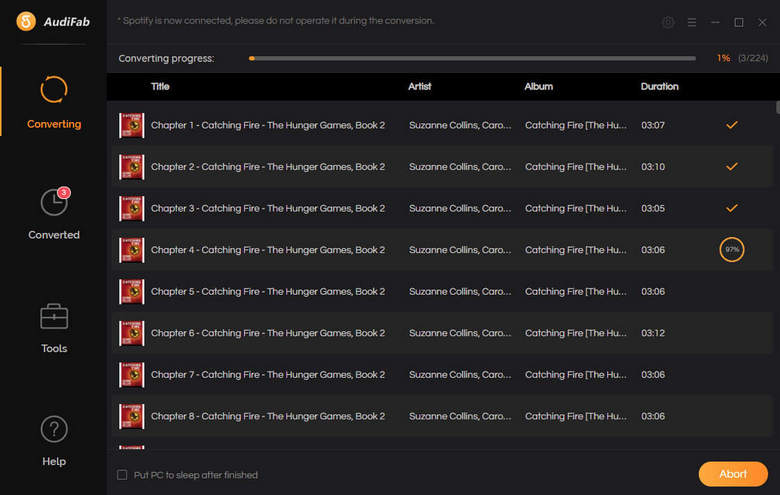Click the Duration column header
The width and height of the screenshot is (780, 495).
659,87
